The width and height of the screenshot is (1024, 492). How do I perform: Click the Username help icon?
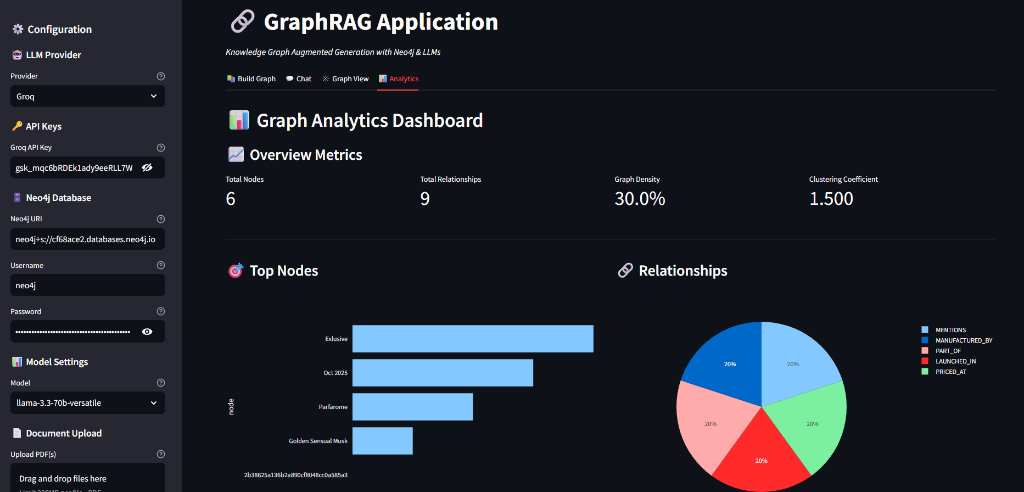coord(161,265)
